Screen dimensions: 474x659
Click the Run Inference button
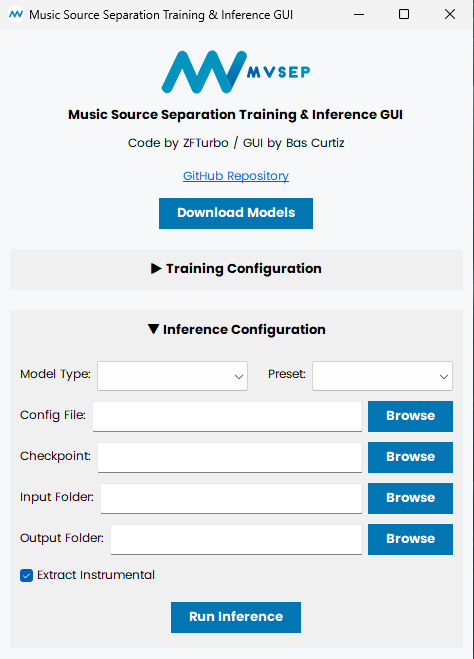click(236, 617)
